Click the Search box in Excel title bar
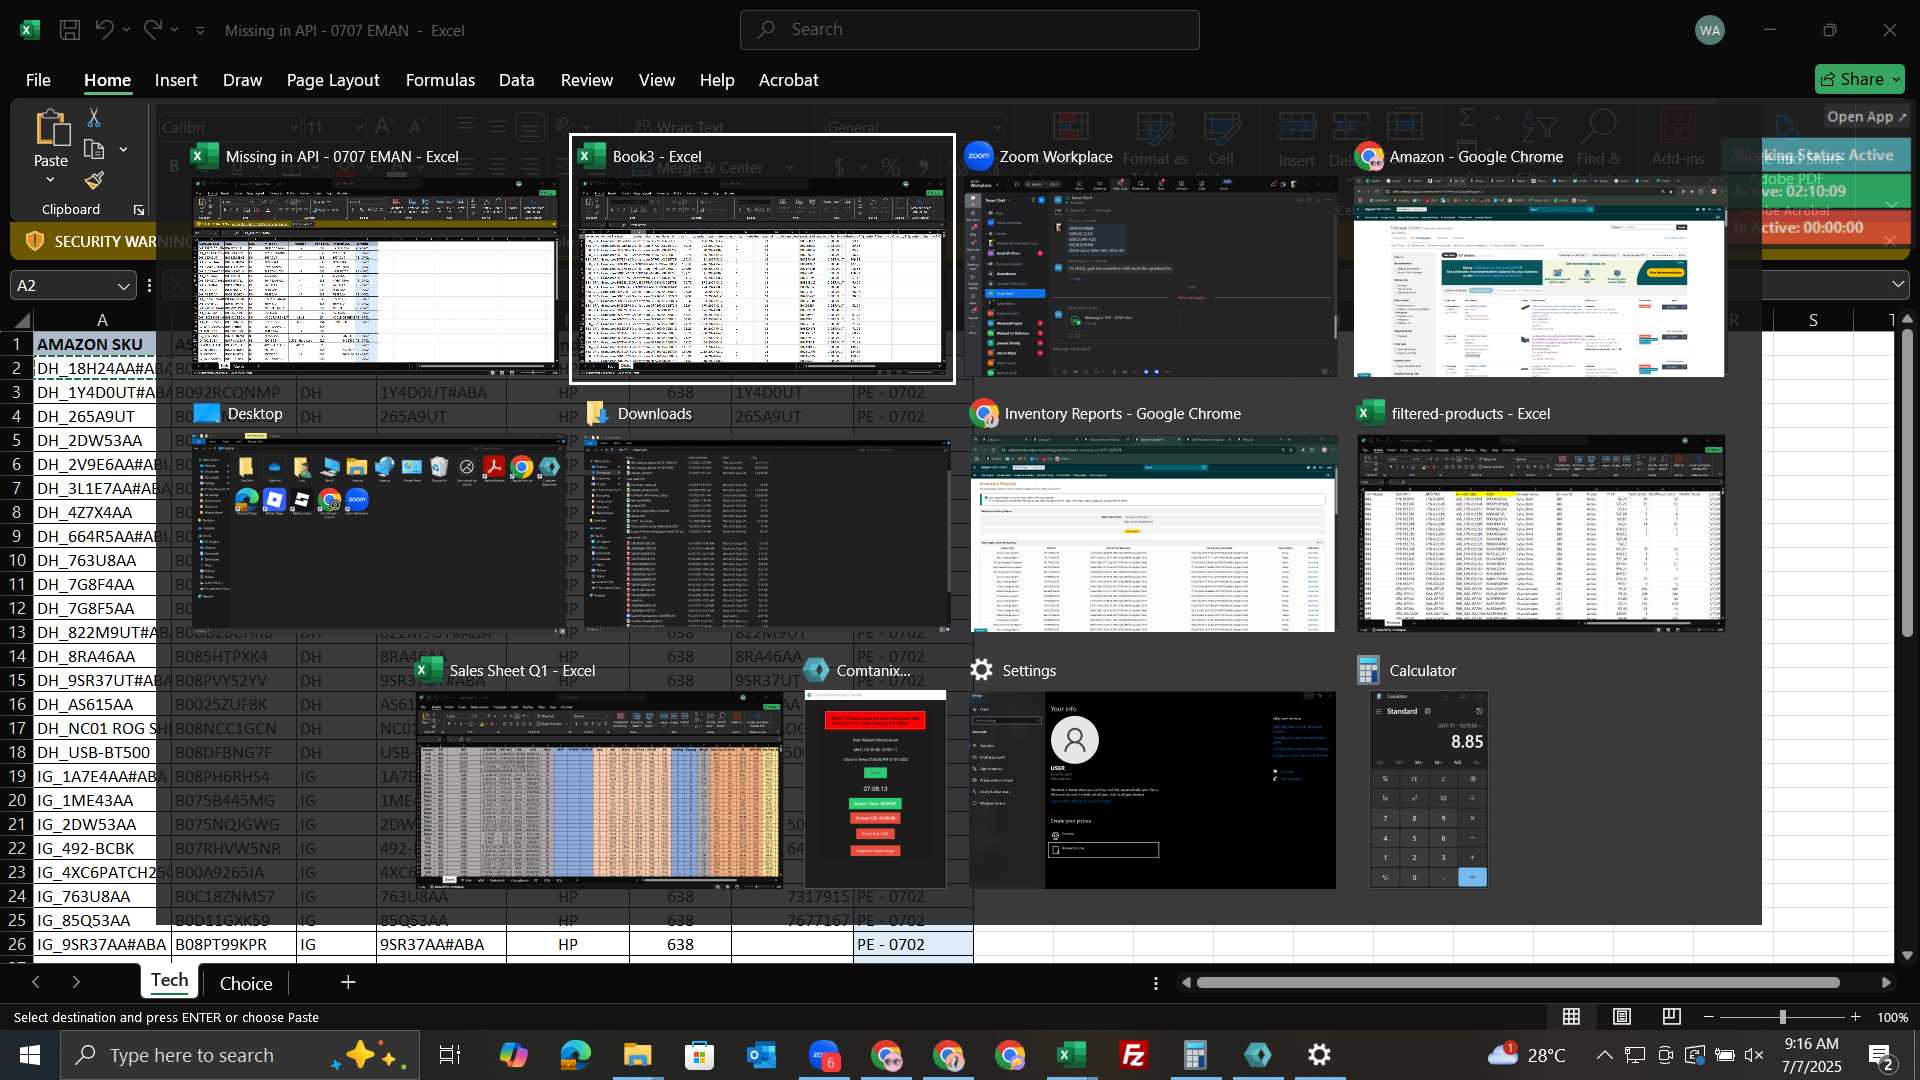The image size is (1920, 1080). tap(969, 30)
